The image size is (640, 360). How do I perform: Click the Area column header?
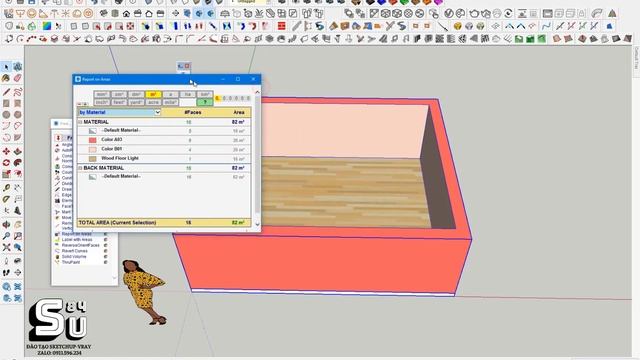(239, 112)
